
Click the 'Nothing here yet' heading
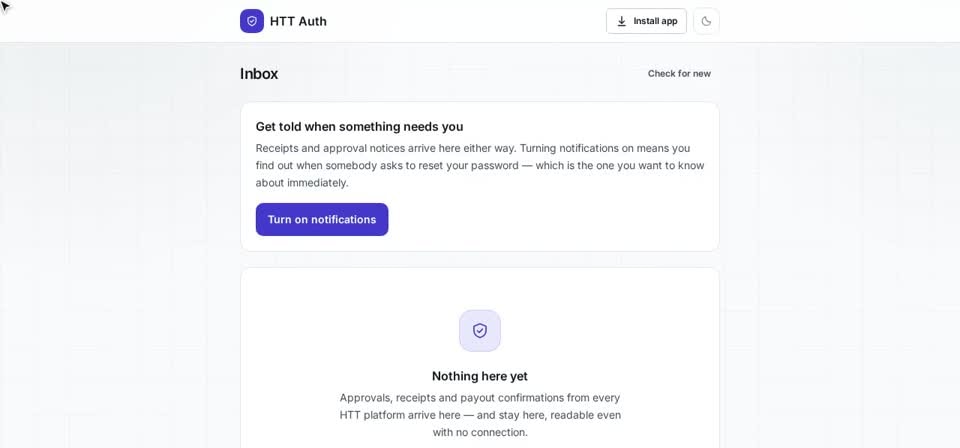tap(480, 376)
